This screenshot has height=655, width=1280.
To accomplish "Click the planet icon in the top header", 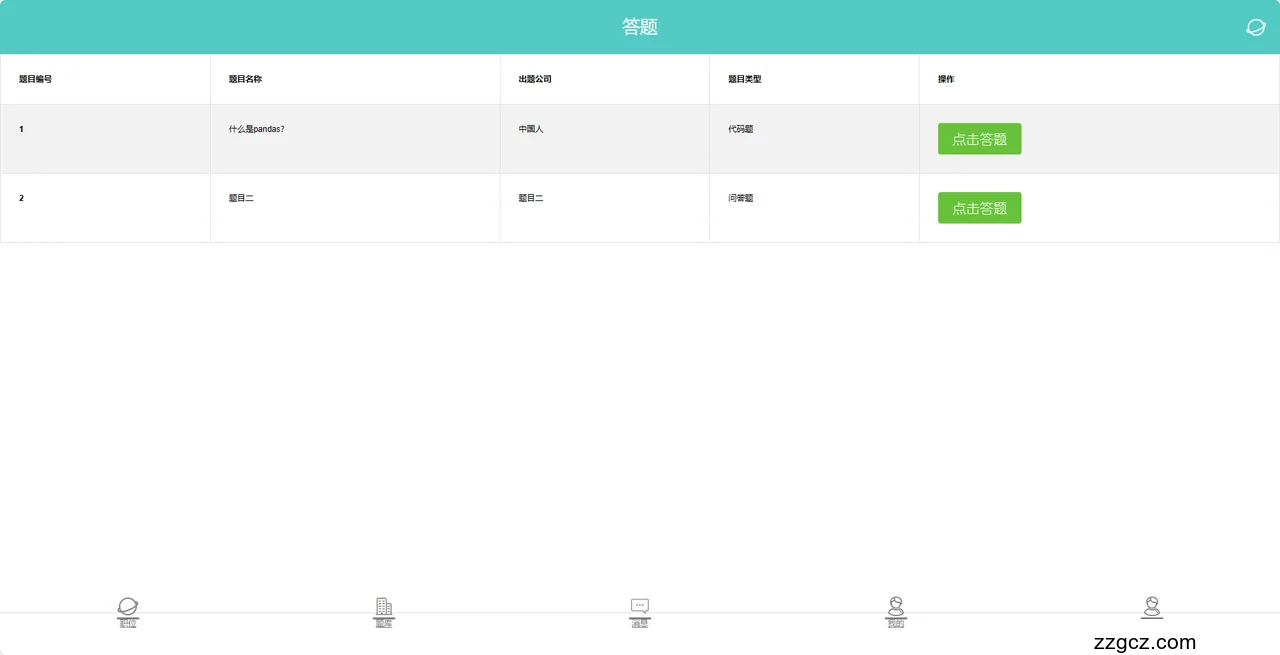I will coord(1255,27).
